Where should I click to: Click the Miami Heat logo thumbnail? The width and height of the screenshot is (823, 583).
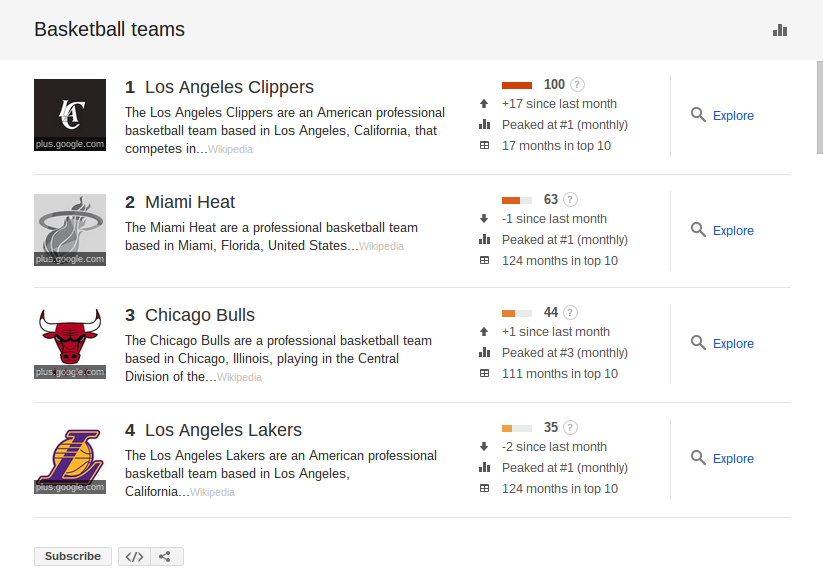(70, 230)
